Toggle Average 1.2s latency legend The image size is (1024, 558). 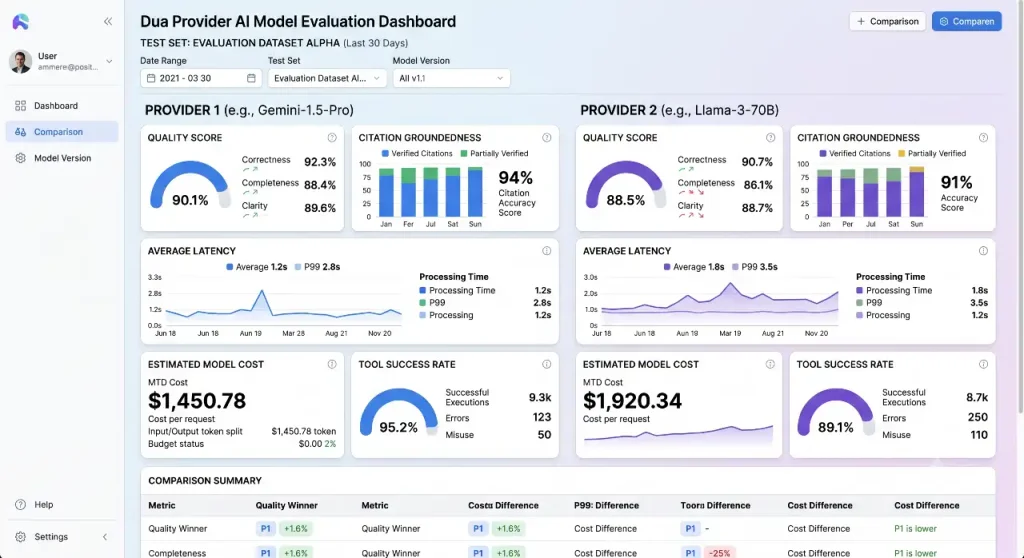point(257,267)
